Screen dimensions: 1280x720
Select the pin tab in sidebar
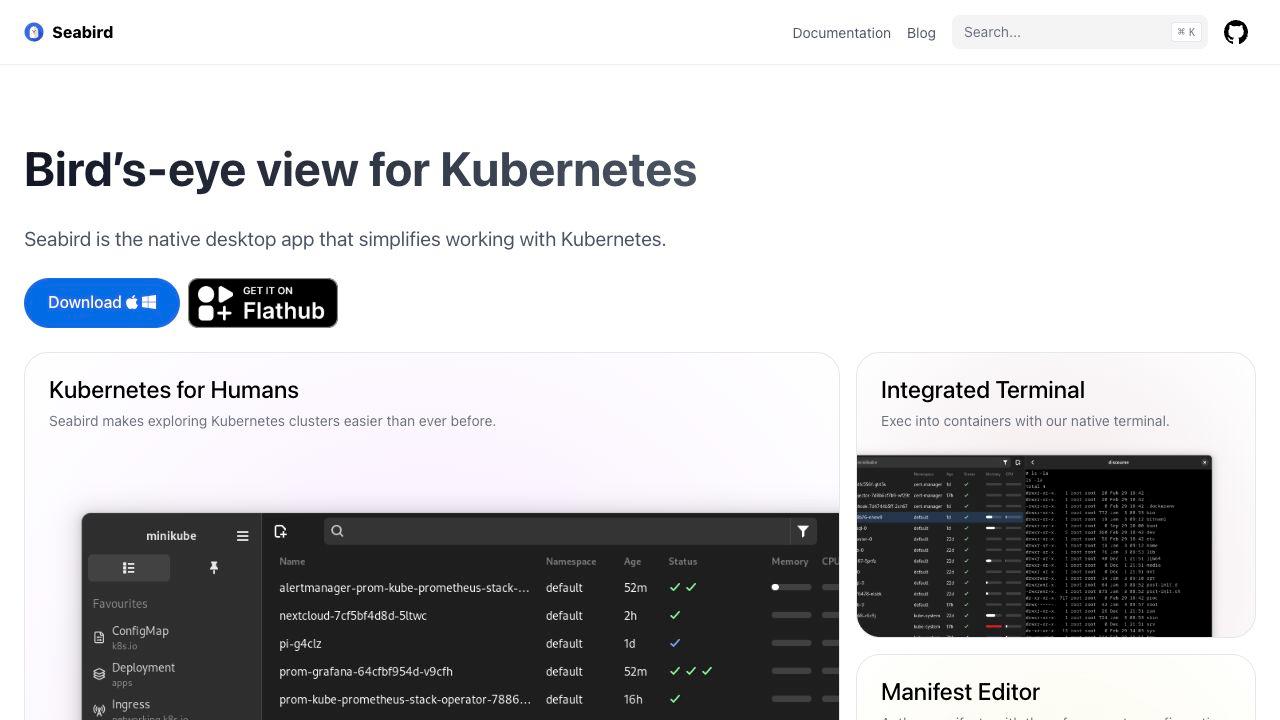pyautogui.click(x=213, y=568)
